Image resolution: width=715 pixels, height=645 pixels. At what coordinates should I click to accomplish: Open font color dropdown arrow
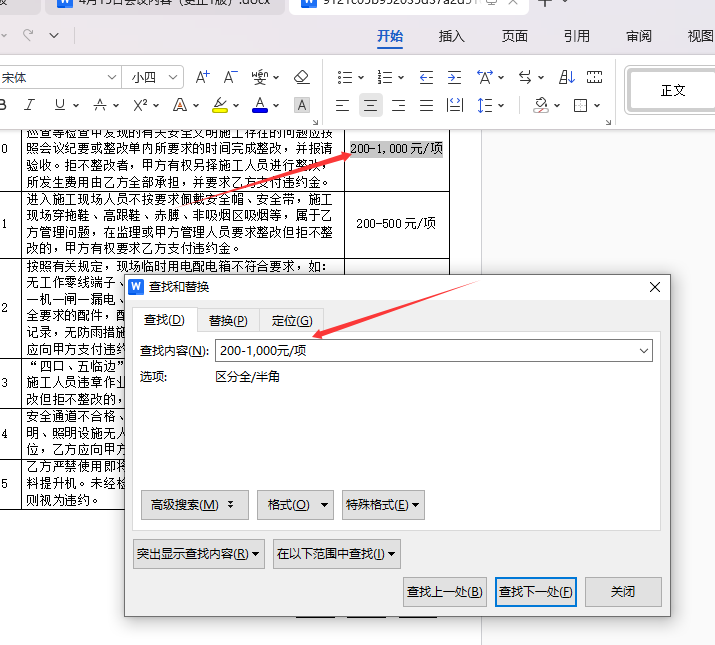pyautogui.click(x=276, y=106)
